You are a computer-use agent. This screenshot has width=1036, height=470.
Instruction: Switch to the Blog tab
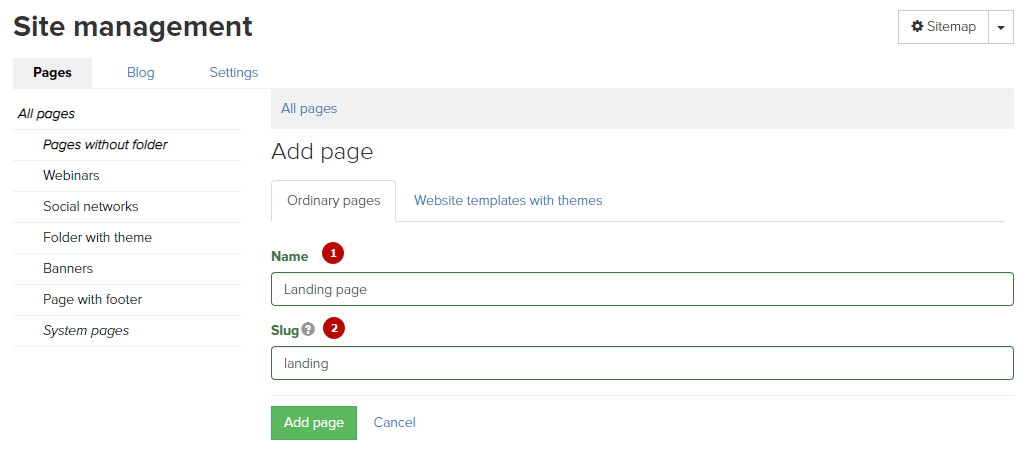point(141,73)
